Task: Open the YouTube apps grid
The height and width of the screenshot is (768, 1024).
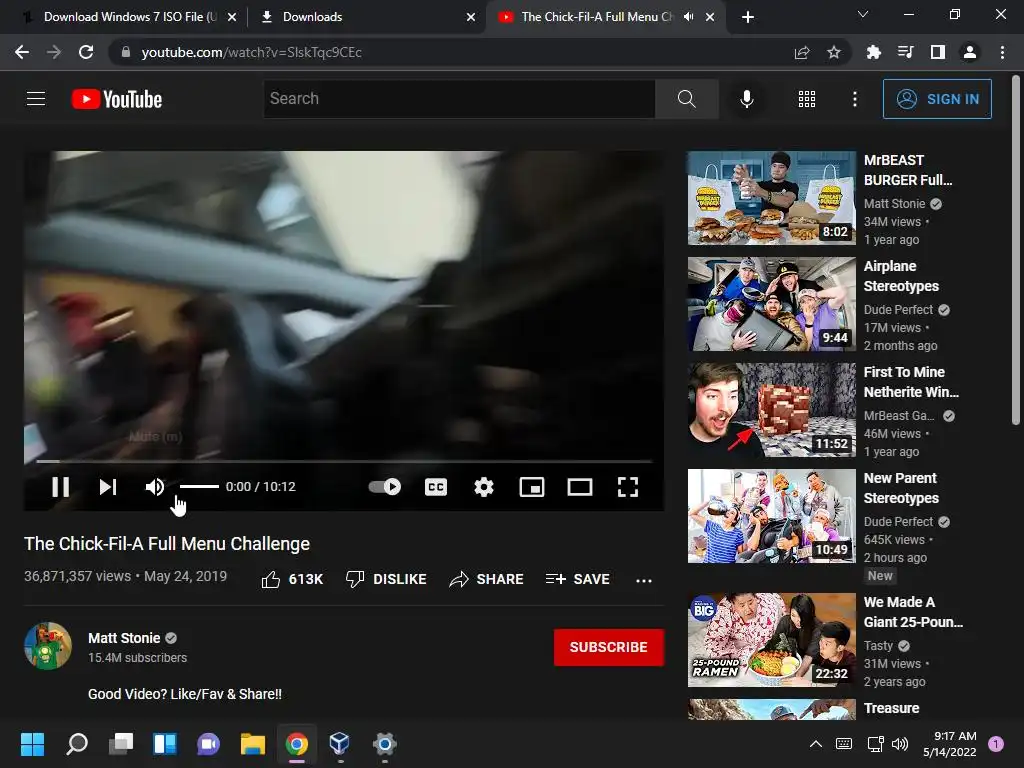Action: coord(807,99)
